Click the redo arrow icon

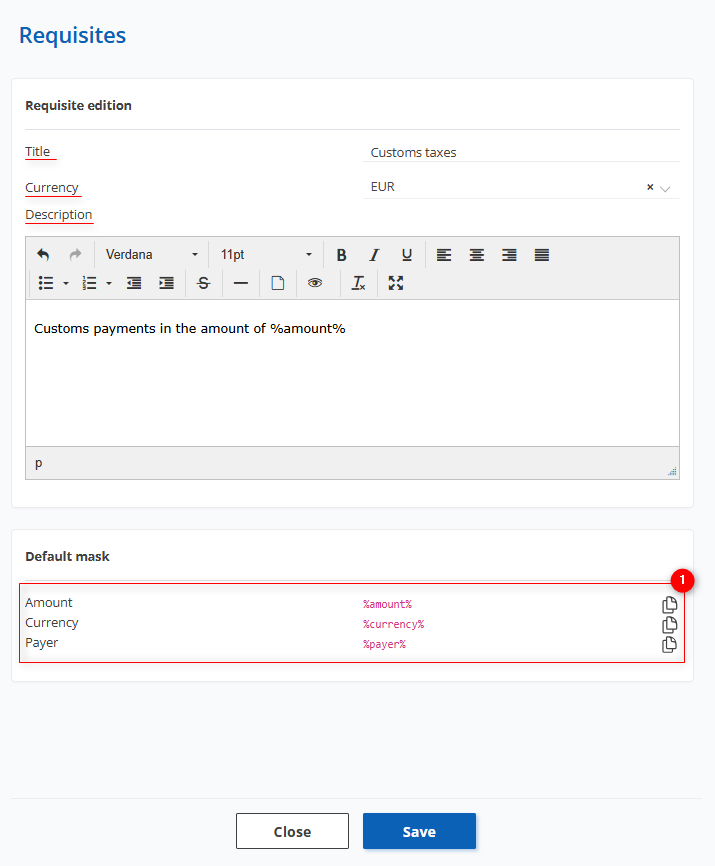75,255
